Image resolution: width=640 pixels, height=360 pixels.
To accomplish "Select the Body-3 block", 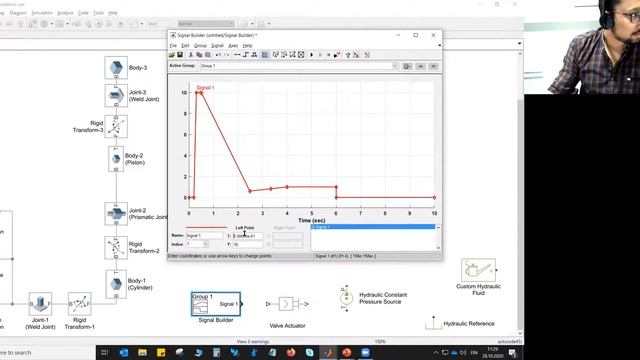I will click(116, 68).
